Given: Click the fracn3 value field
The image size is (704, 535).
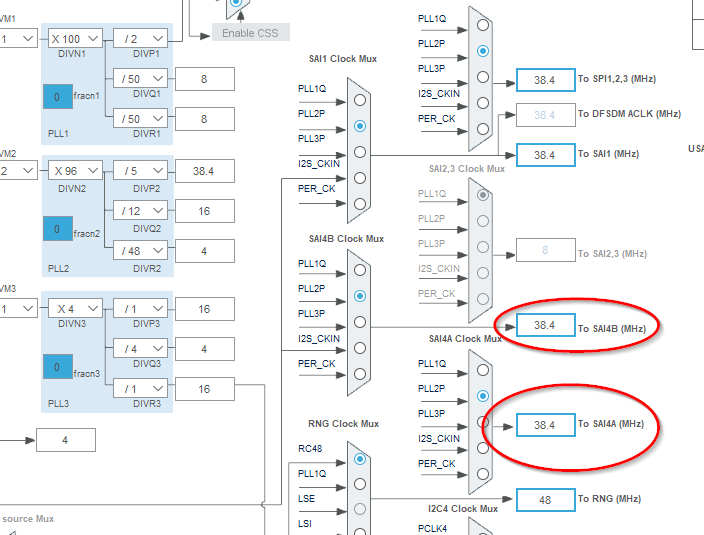Looking at the screenshot, I should pos(58,367).
